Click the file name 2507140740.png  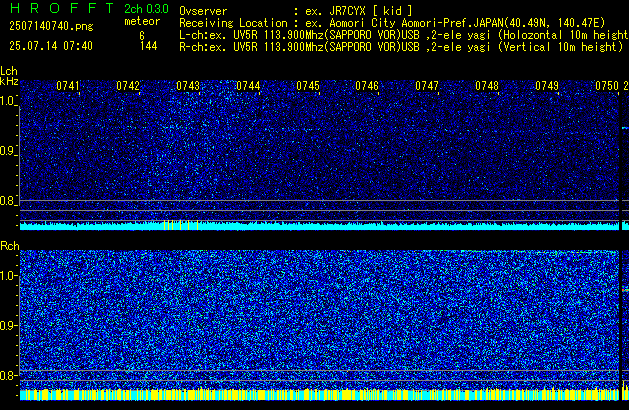(51, 26)
